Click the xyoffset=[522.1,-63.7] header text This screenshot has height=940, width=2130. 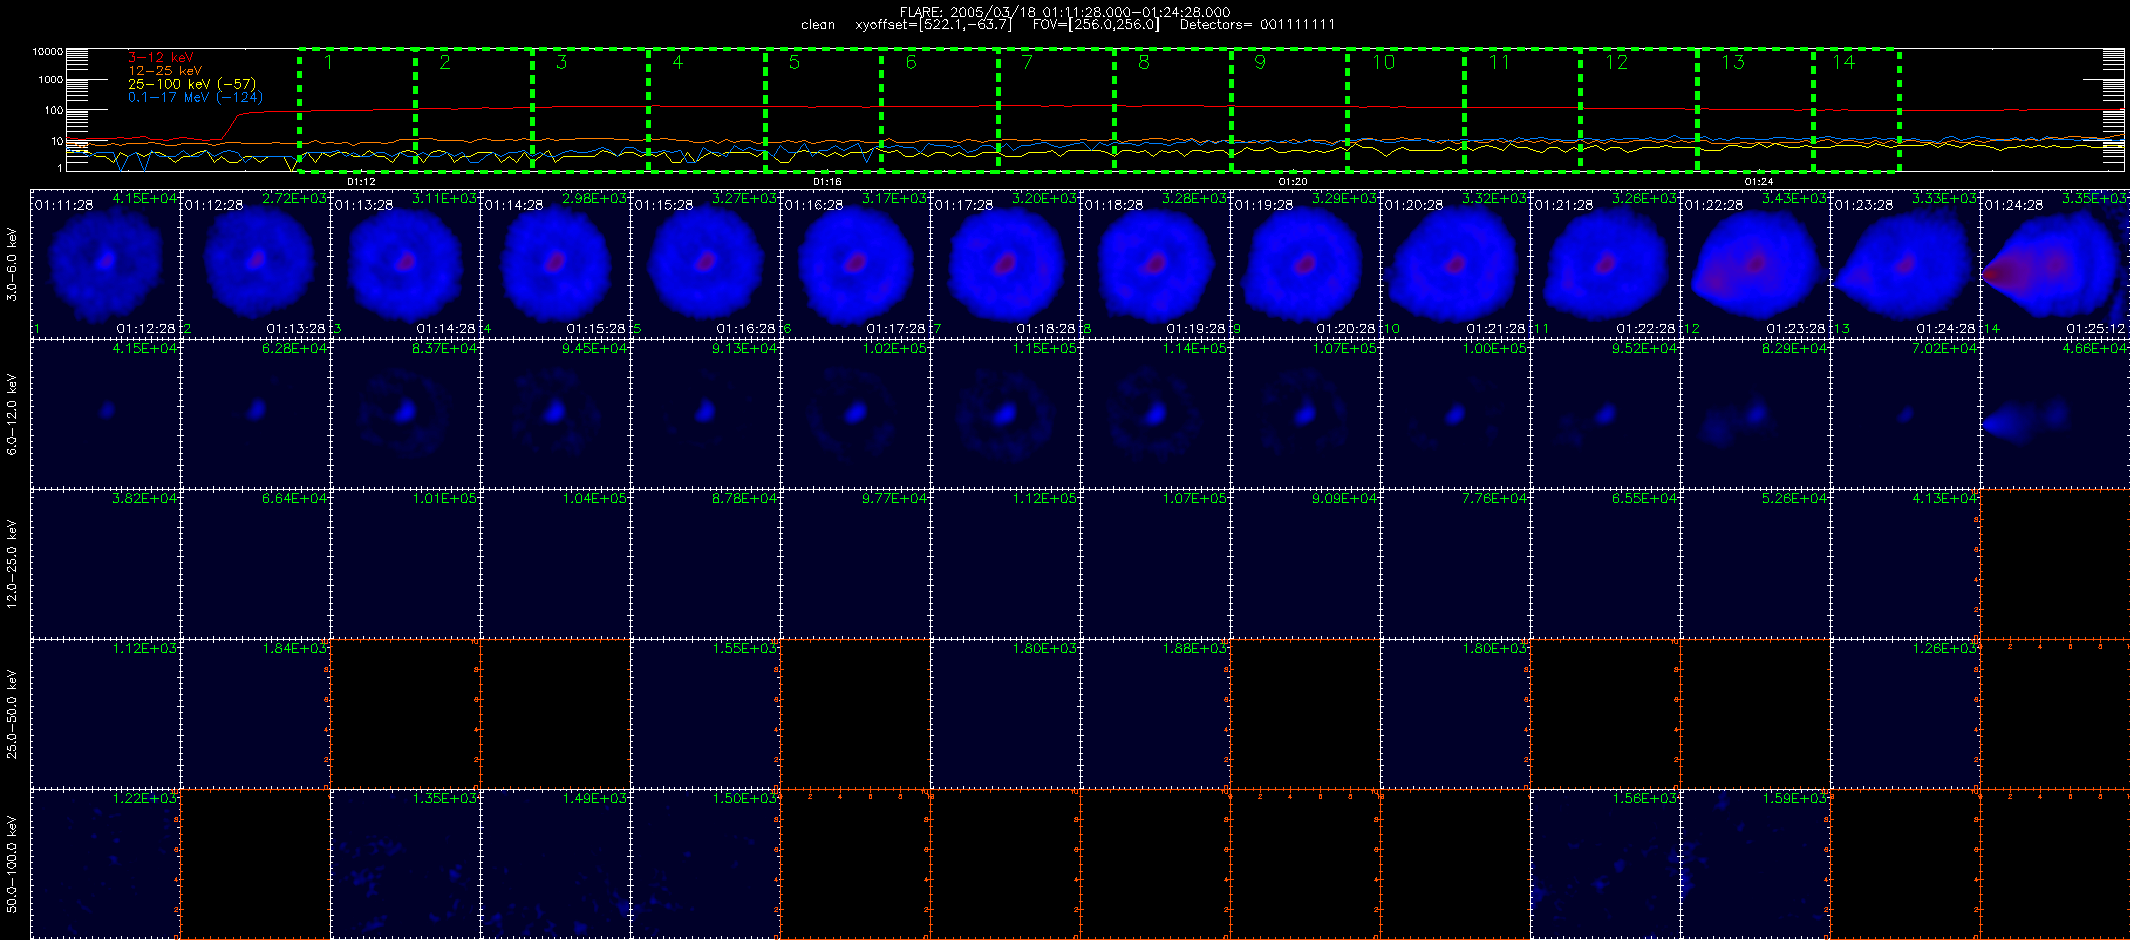pos(933,25)
